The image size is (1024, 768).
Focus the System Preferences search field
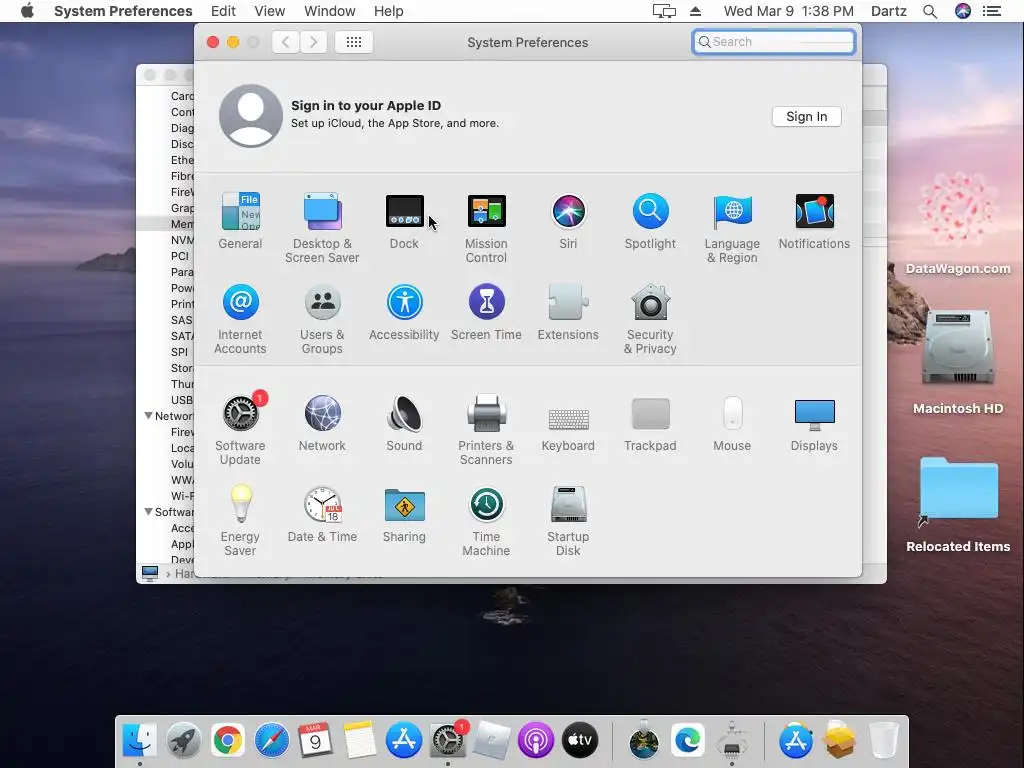click(x=774, y=42)
